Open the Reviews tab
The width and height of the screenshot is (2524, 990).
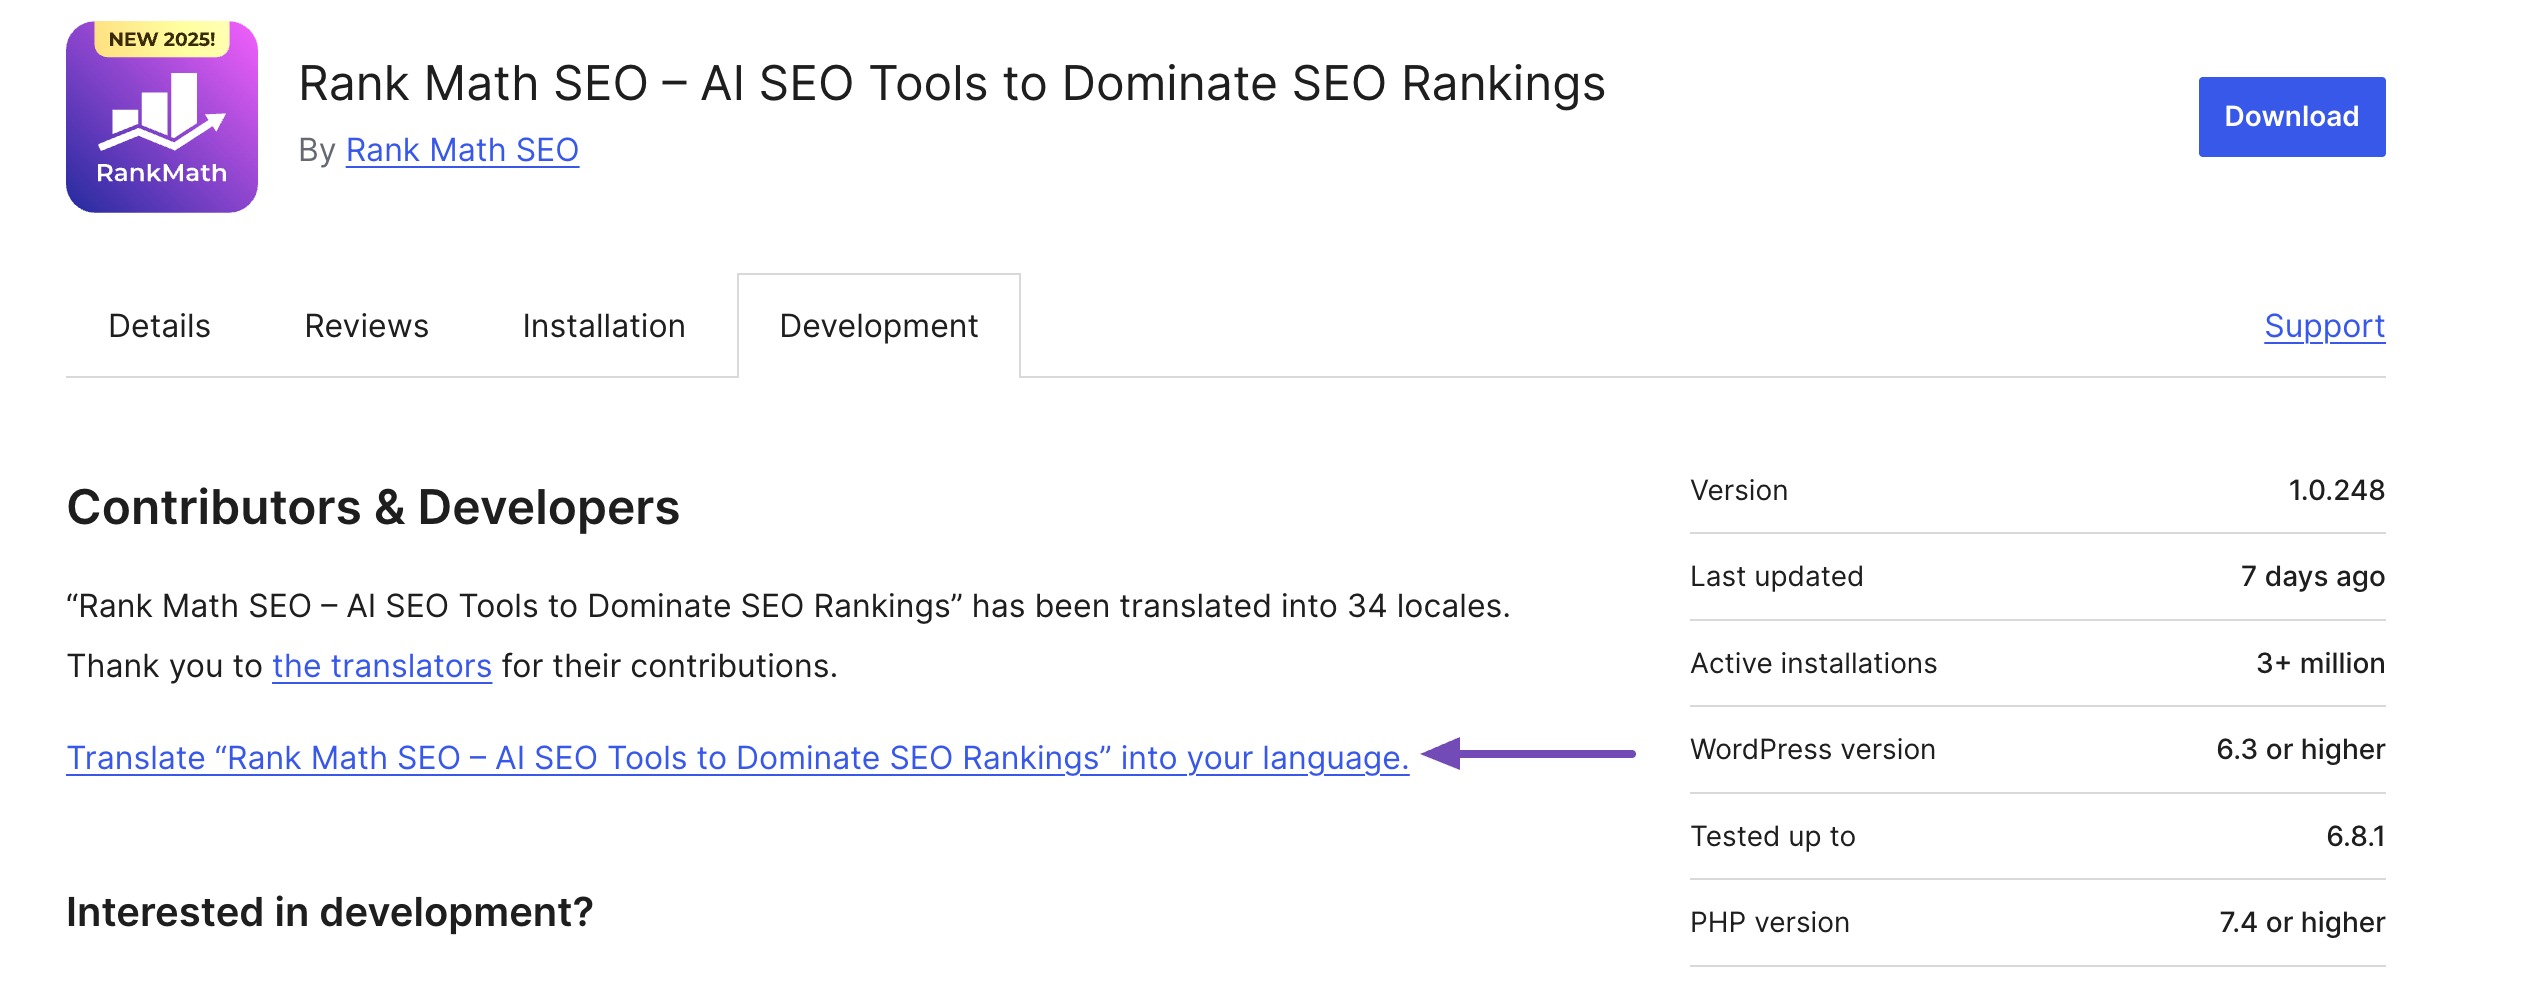click(366, 326)
